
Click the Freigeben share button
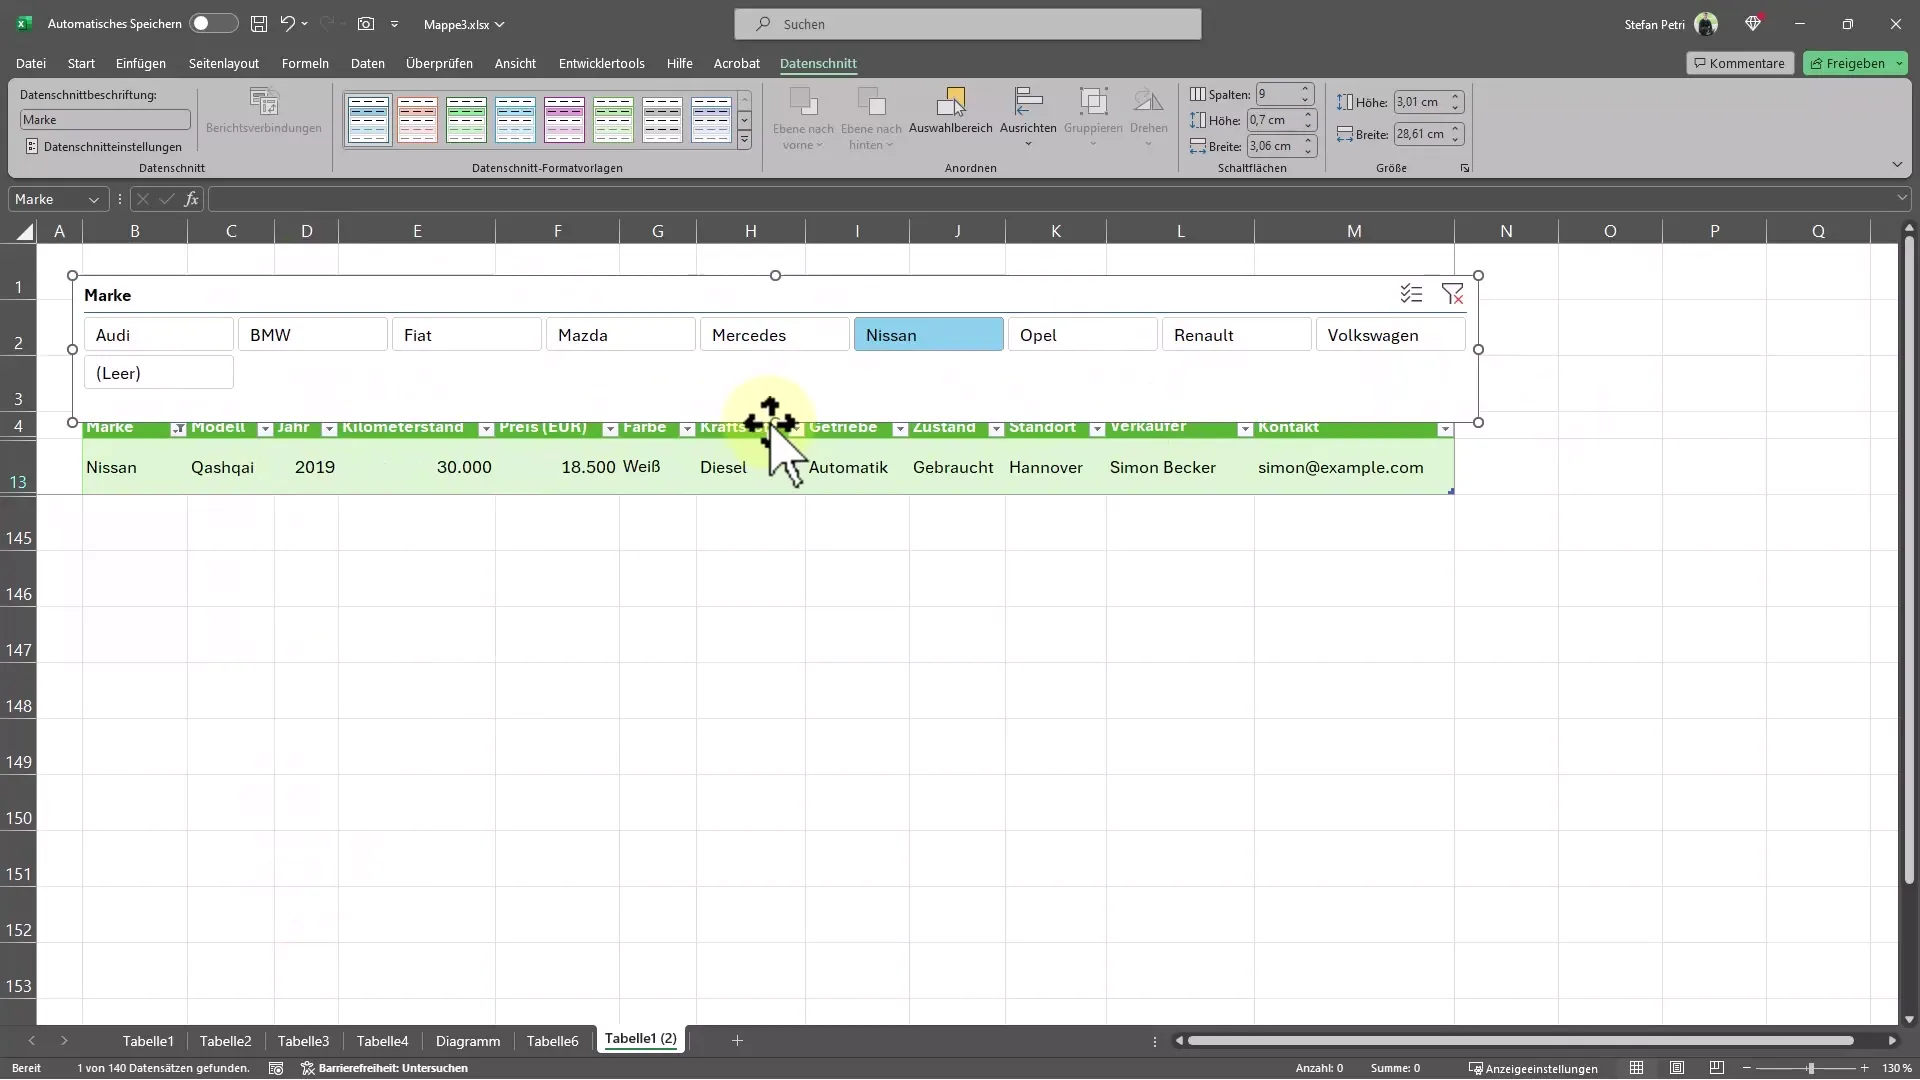click(1855, 63)
